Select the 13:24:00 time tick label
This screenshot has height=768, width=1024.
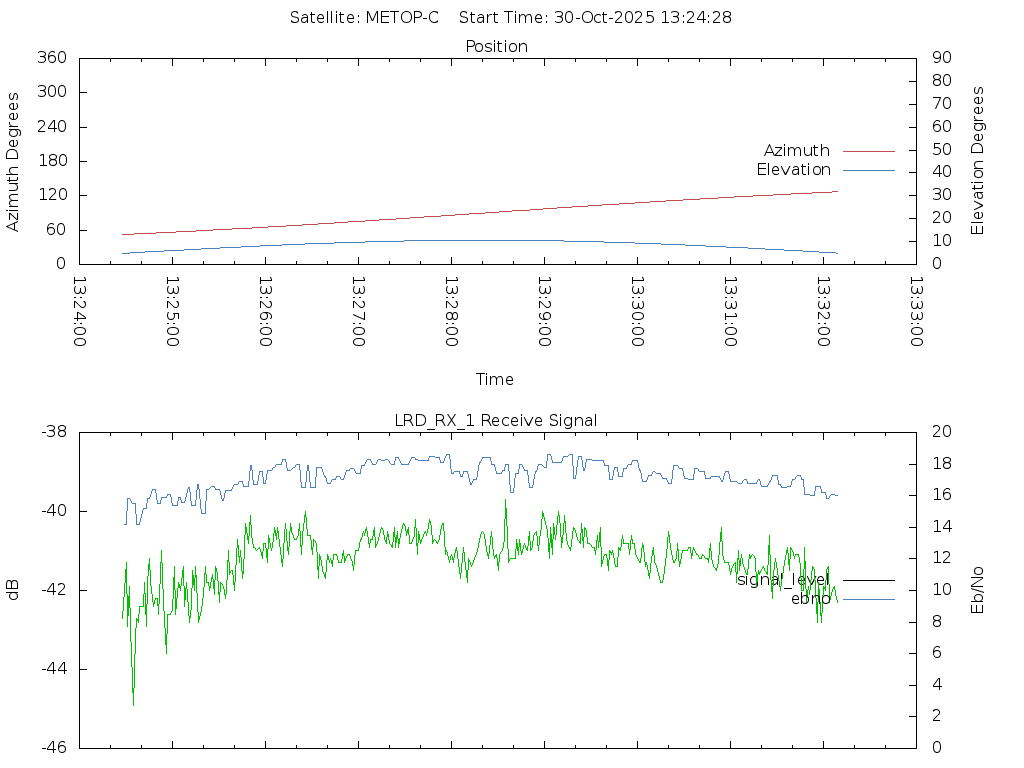point(79,312)
